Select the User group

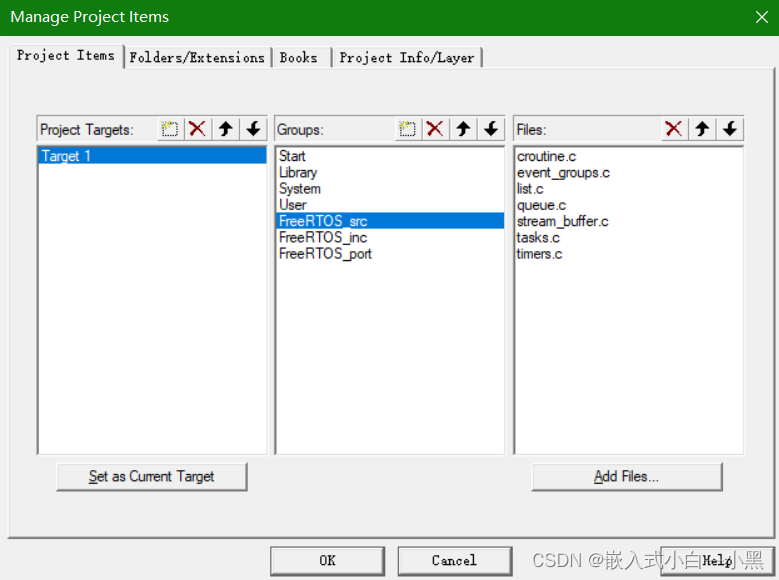pos(390,205)
